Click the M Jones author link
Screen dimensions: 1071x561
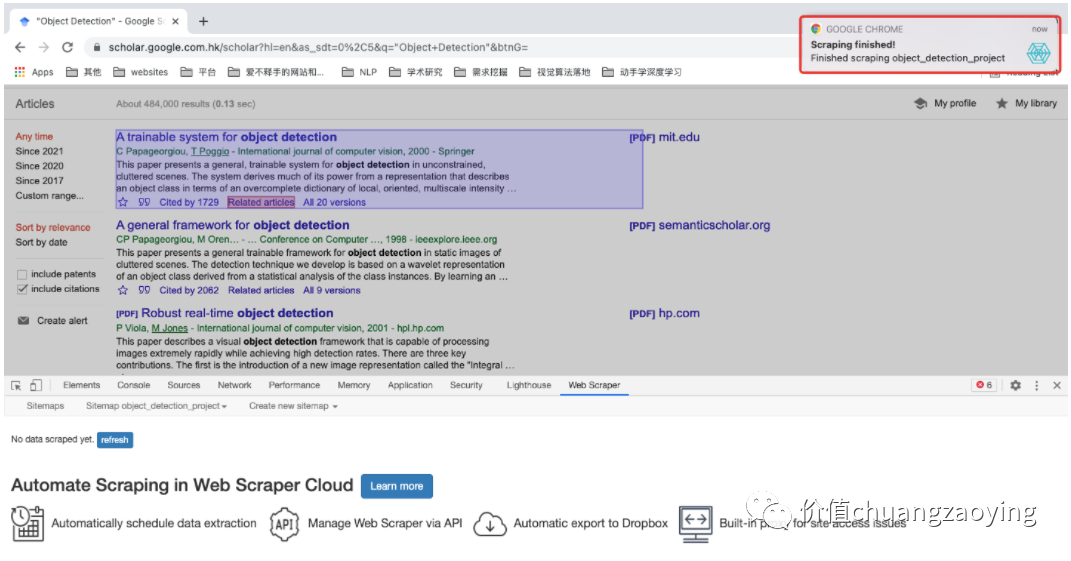(169, 329)
